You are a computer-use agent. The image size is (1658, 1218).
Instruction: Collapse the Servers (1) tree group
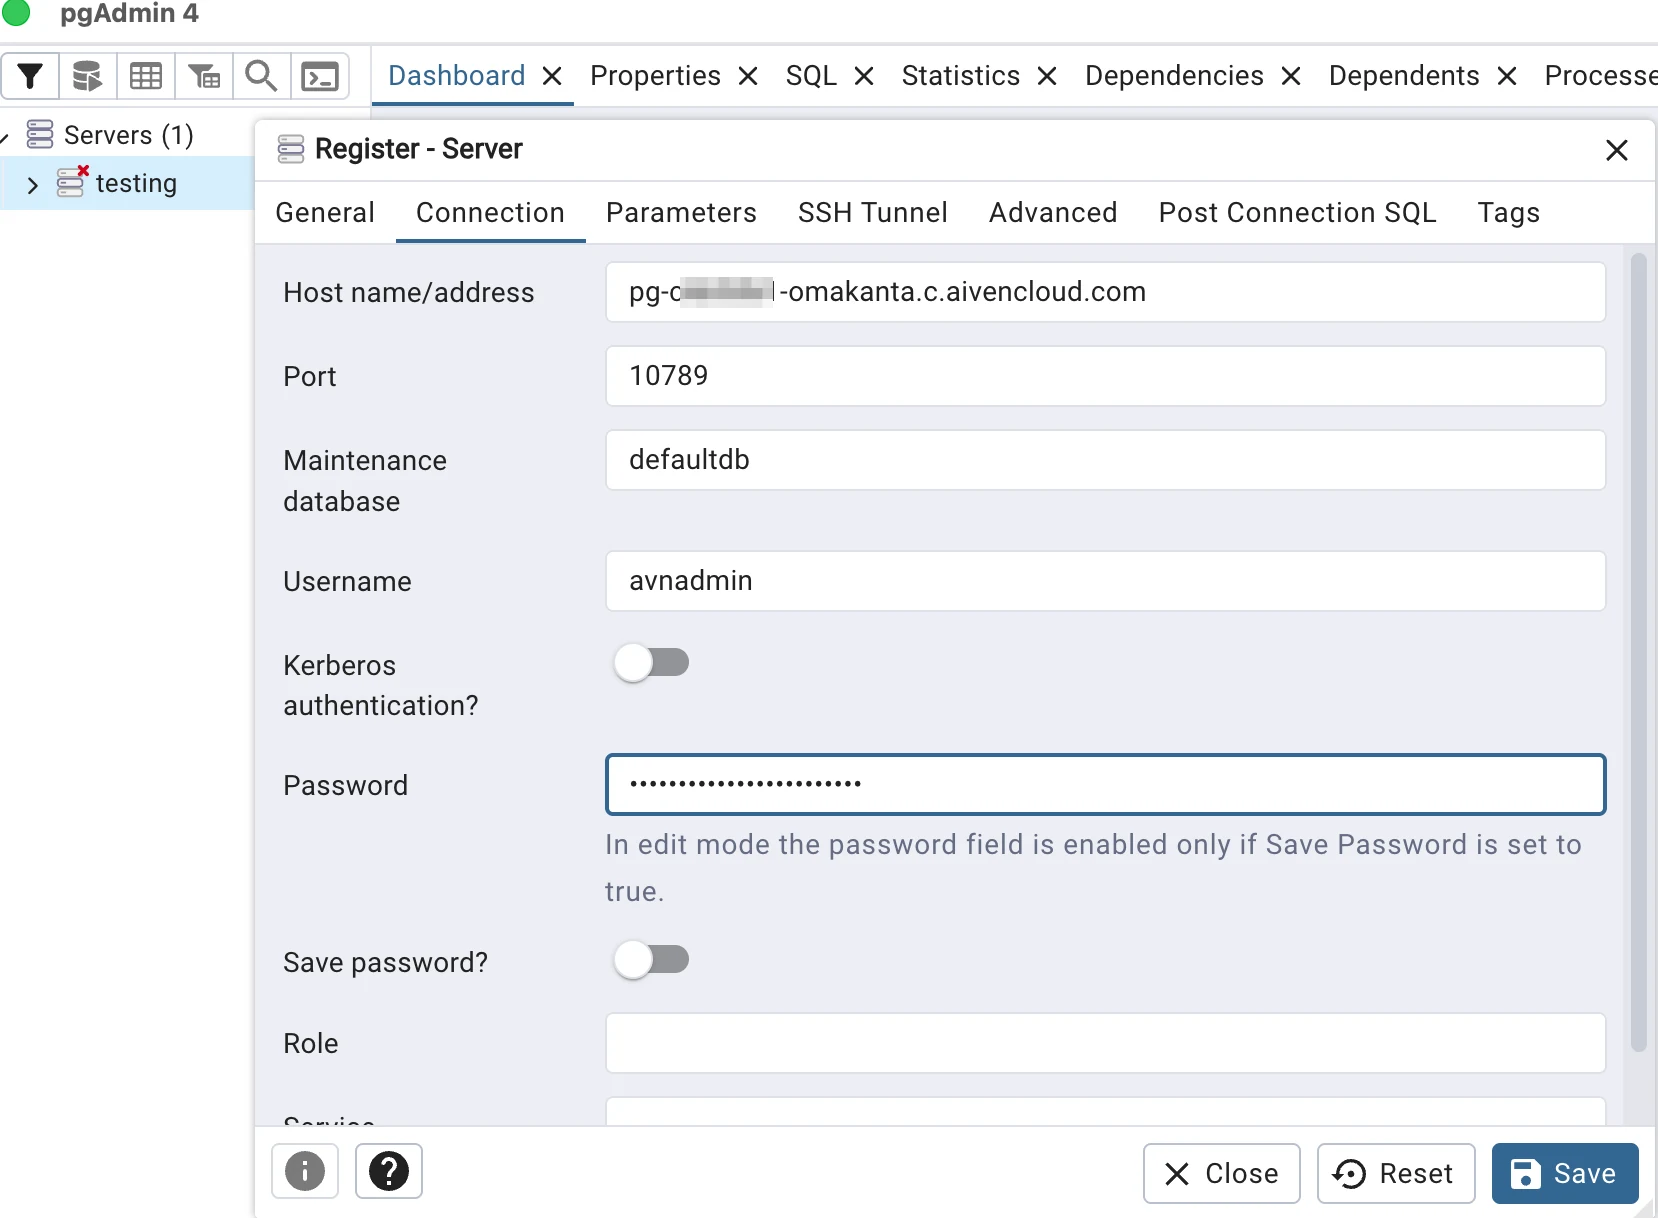tap(5, 136)
